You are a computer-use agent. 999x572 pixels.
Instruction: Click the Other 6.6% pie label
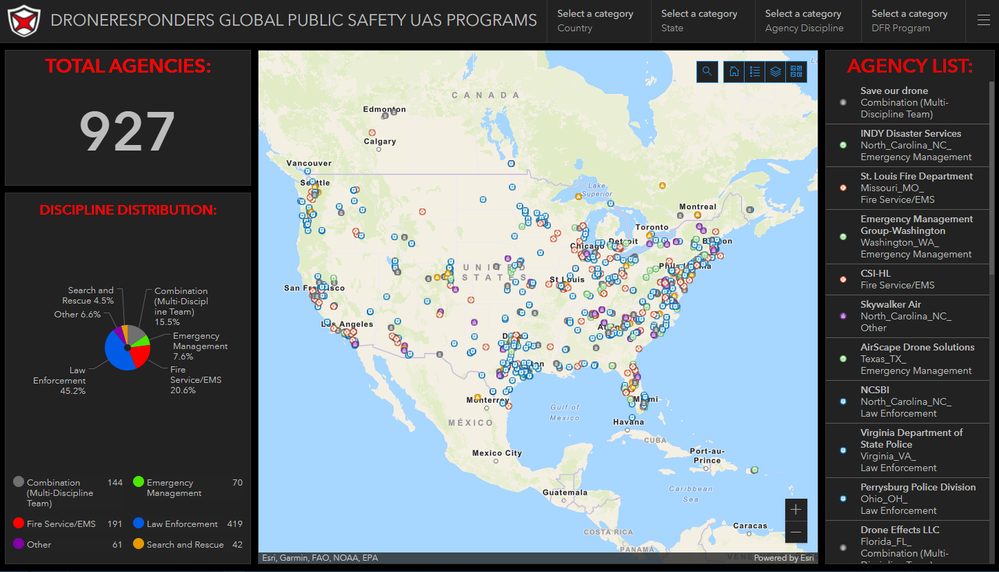[77, 314]
